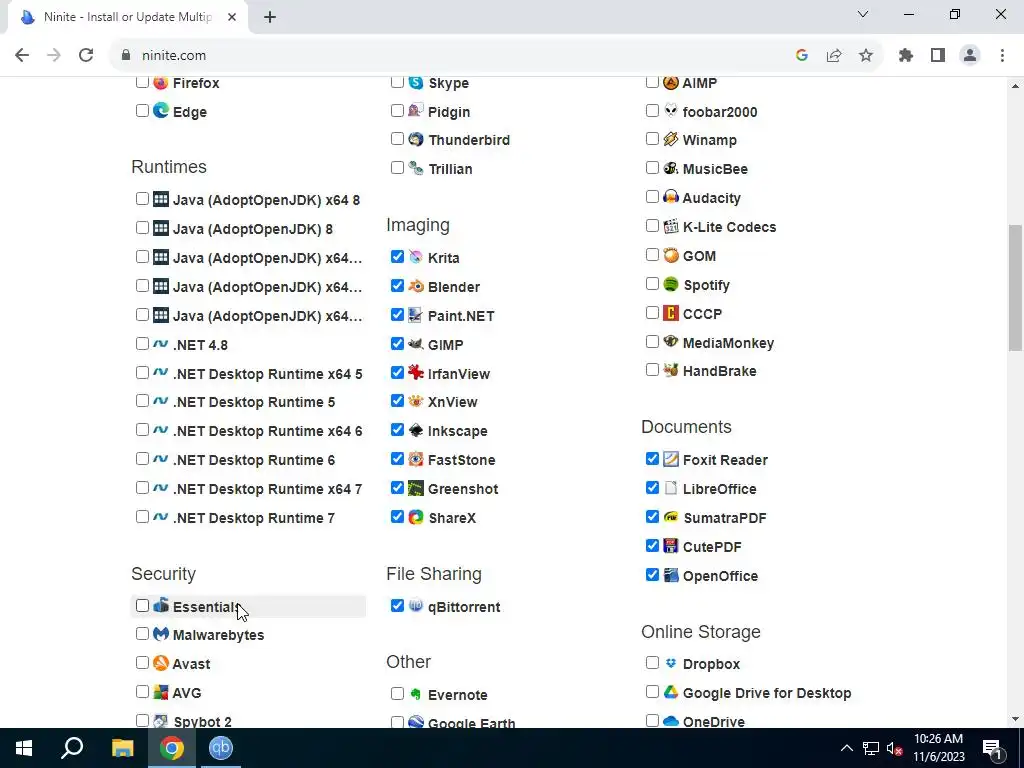This screenshot has height=768, width=1024.
Task: Click the Blender app icon
Action: point(415,286)
